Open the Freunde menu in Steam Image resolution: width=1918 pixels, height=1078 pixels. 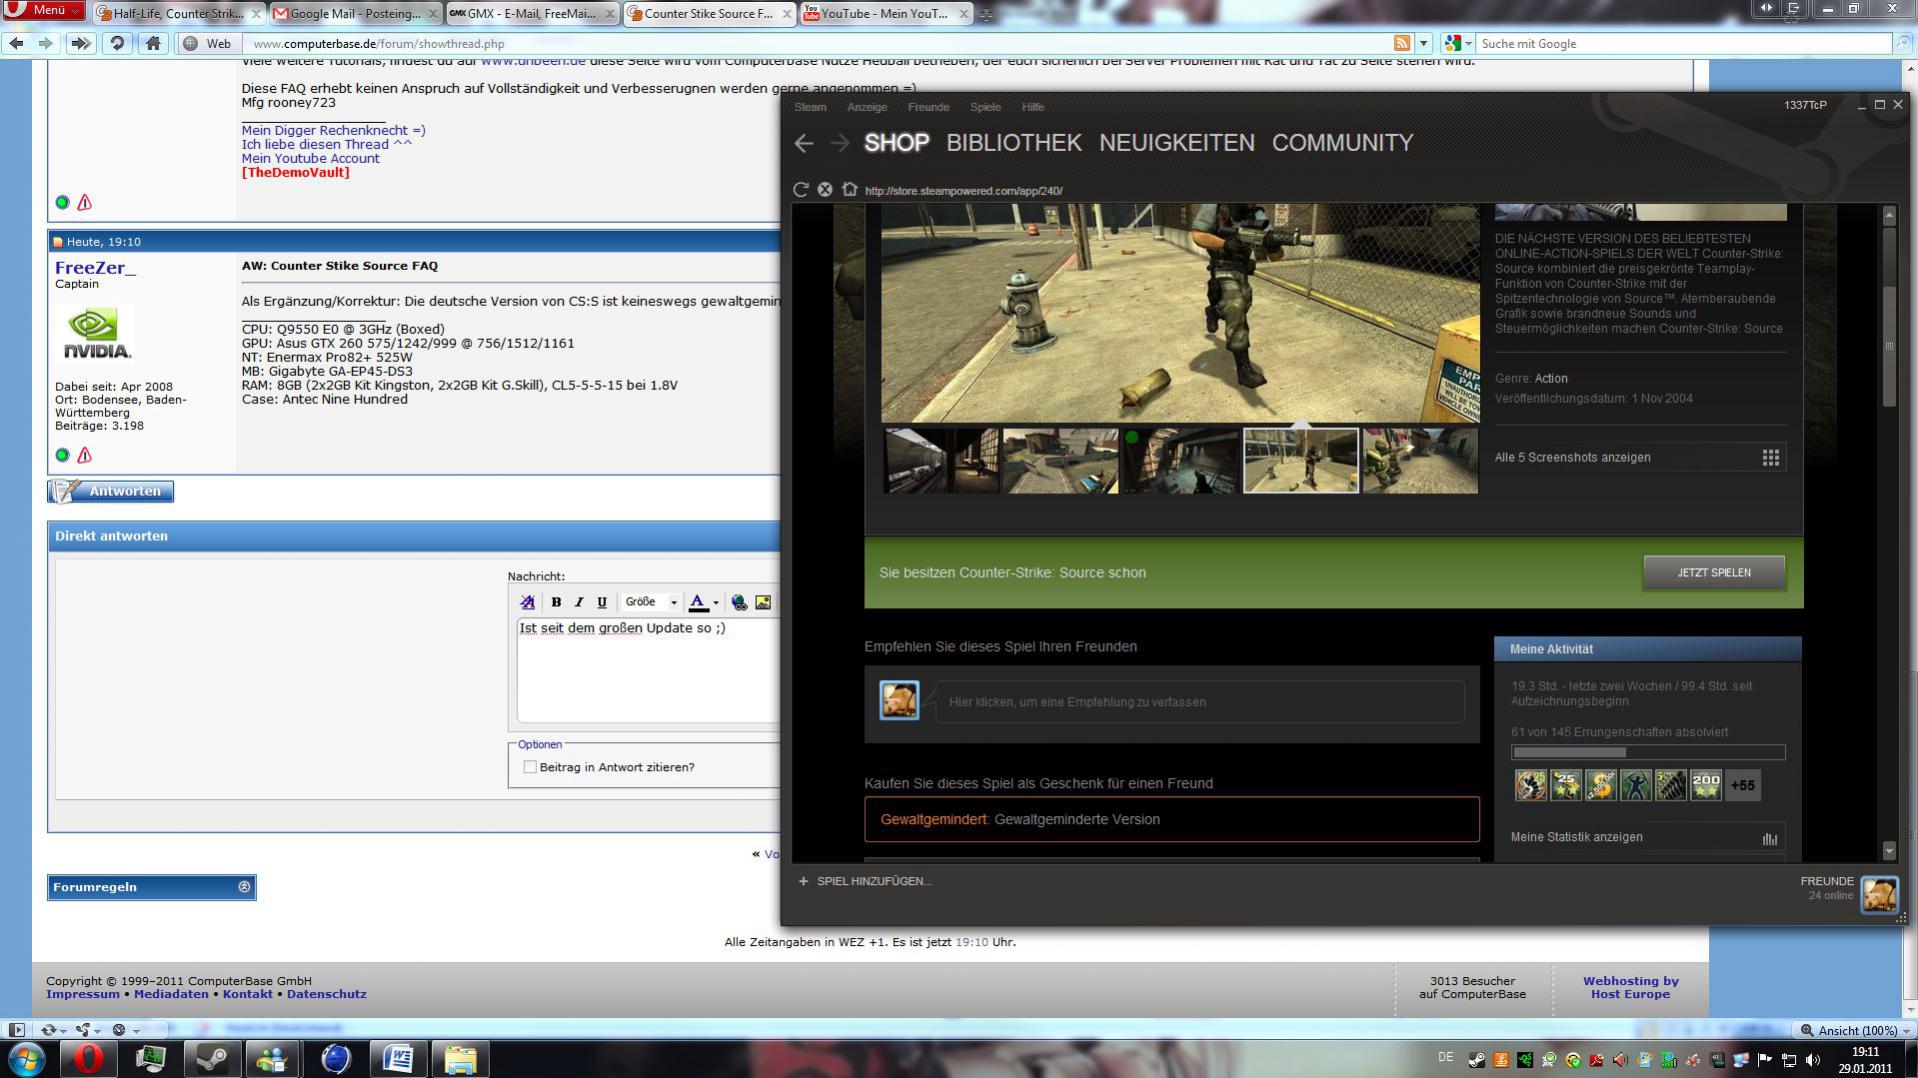tap(928, 107)
